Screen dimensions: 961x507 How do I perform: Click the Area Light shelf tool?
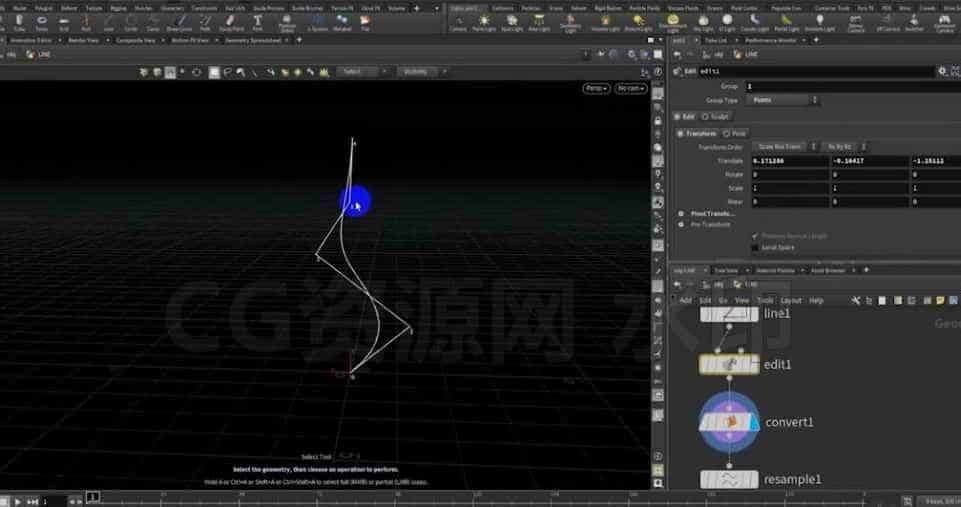[539, 23]
